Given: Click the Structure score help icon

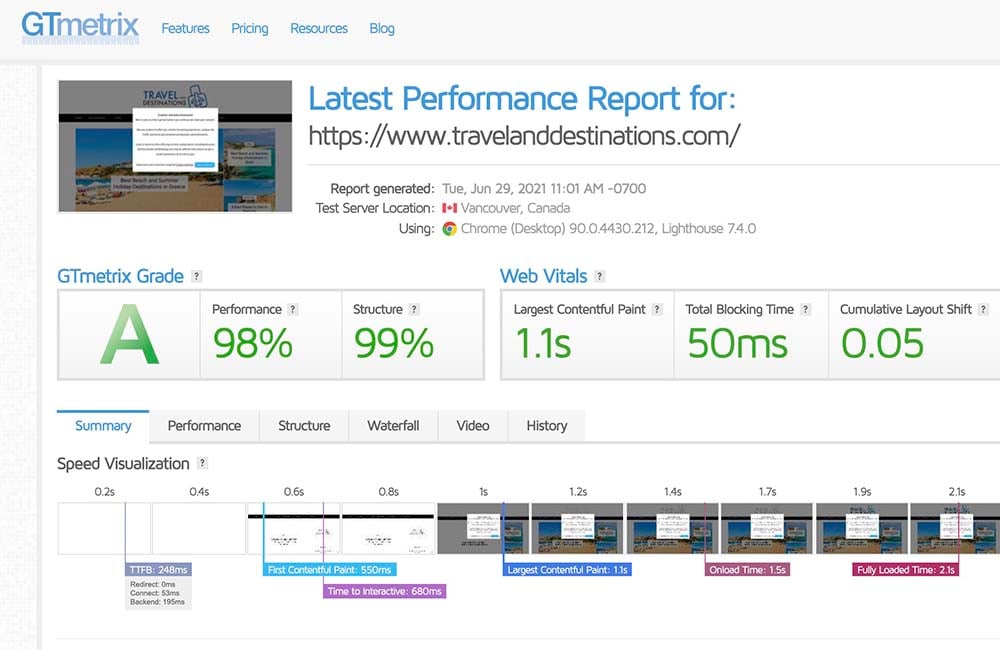Looking at the screenshot, I should click(414, 309).
